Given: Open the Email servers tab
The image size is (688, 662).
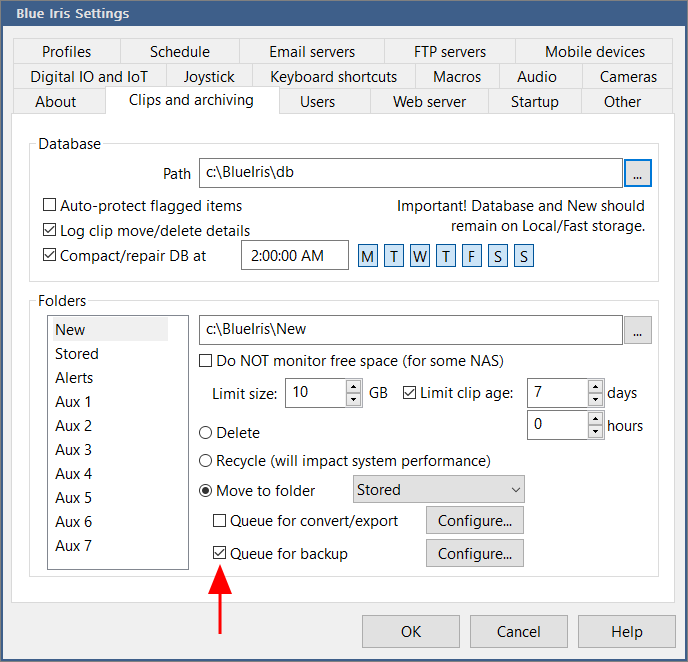Looking at the screenshot, I should point(312,51).
